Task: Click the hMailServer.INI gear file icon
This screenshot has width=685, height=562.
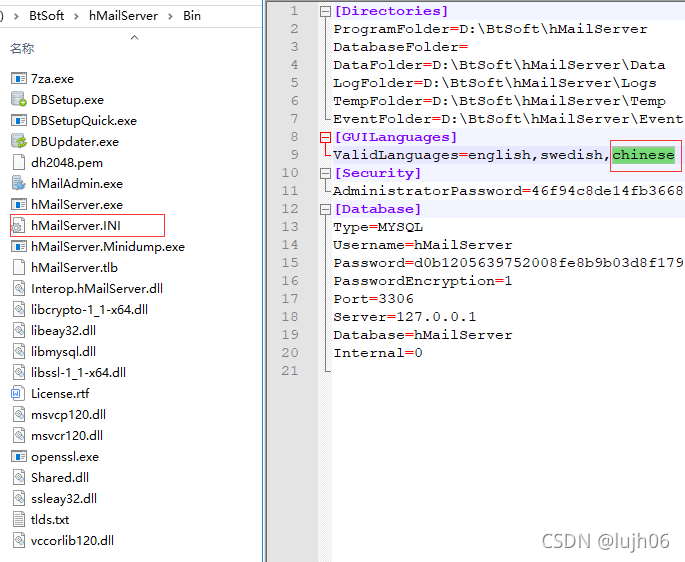Action: click(18, 225)
